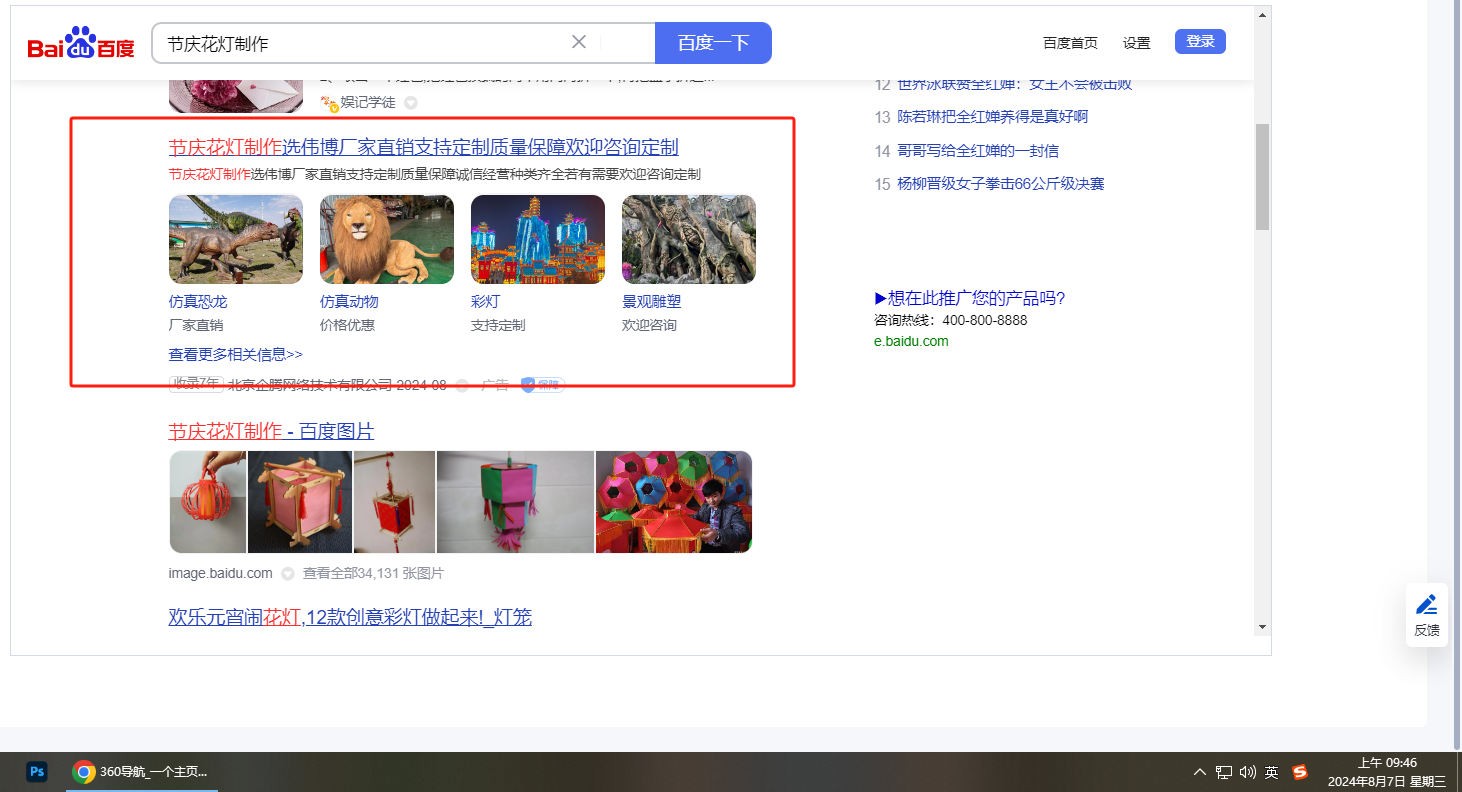Click the 支持定制 caption text

pyautogui.click(x=498, y=325)
